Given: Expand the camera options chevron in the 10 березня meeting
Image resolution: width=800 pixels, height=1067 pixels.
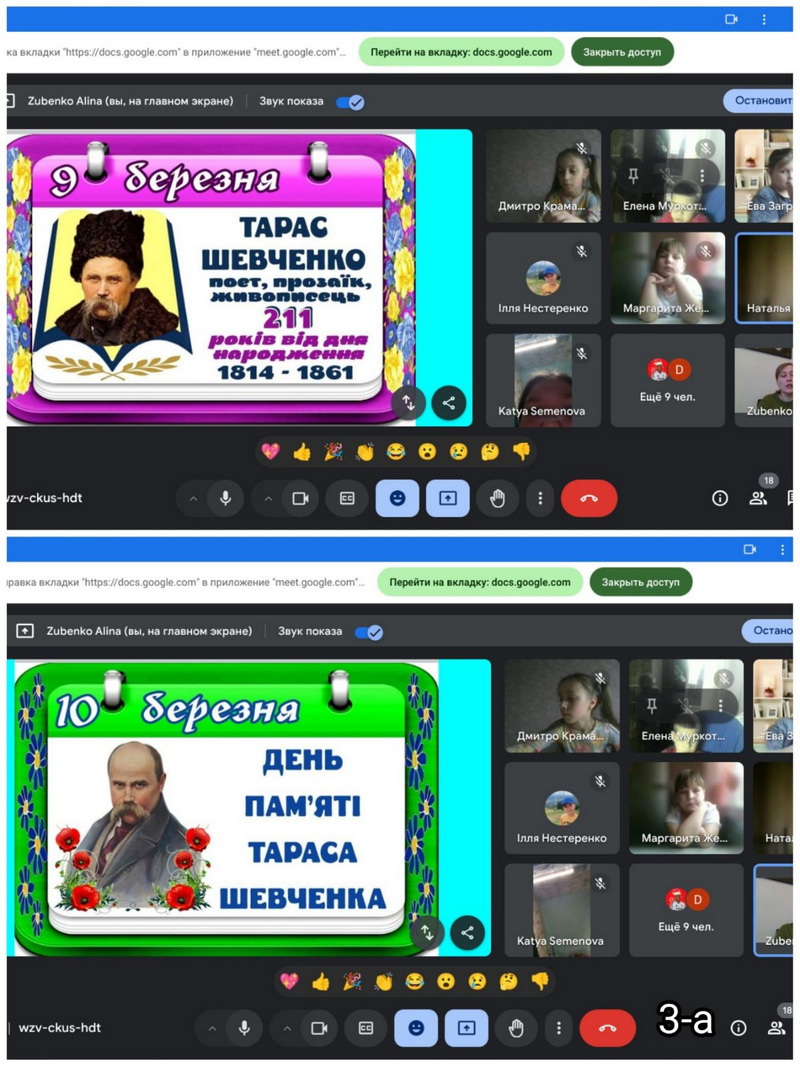Looking at the screenshot, I should point(287,1027).
